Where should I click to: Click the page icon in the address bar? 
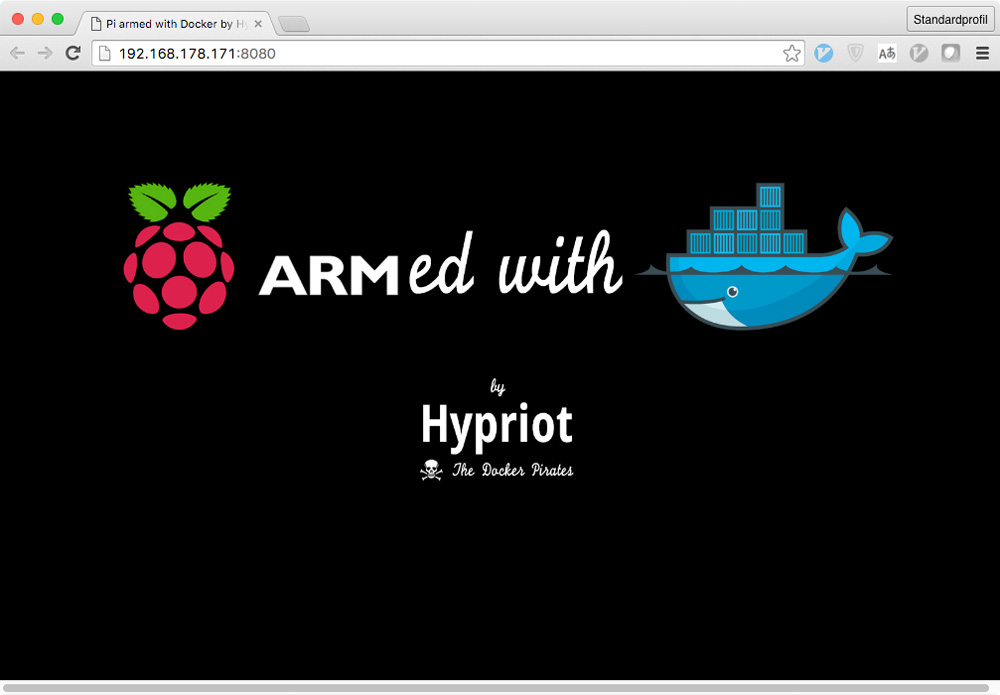coord(103,54)
